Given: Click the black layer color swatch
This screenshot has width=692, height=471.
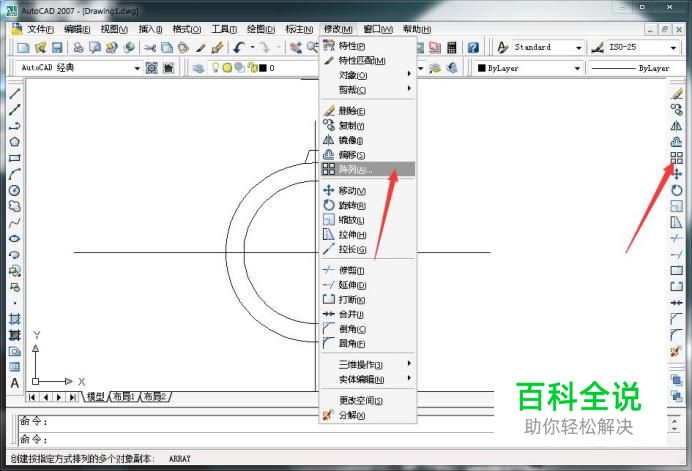Looking at the screenshot, I should [263, 68].
